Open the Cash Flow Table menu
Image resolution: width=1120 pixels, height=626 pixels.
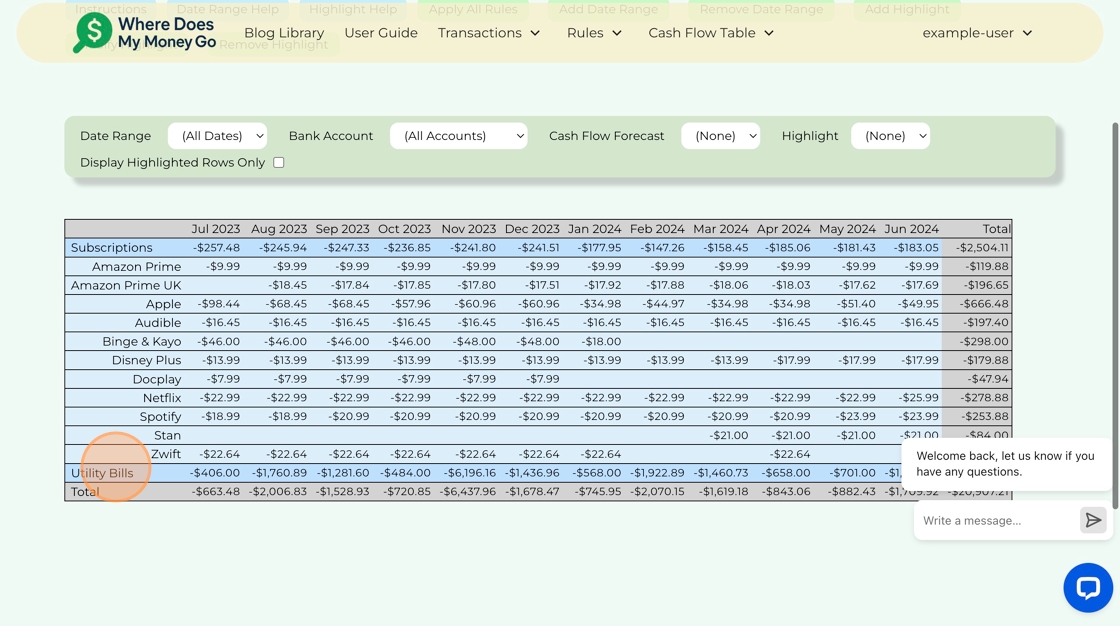coord(711,33)
